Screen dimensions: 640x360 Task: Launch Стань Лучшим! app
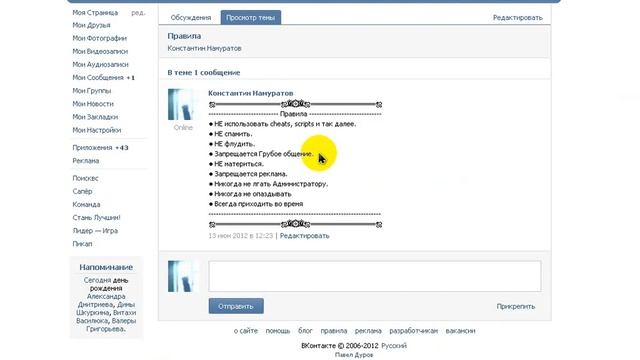96,218
